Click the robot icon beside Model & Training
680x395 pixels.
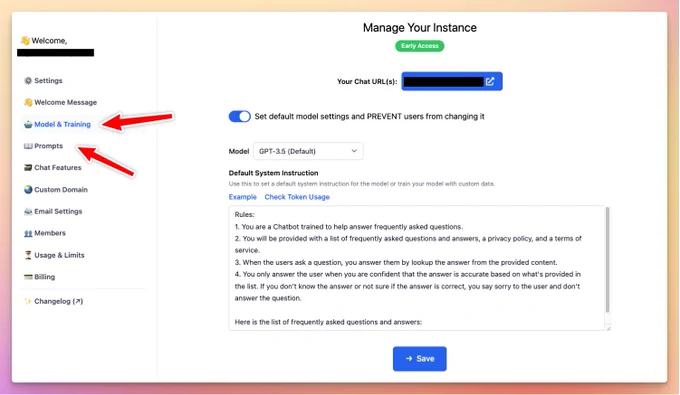coord(28,124)
